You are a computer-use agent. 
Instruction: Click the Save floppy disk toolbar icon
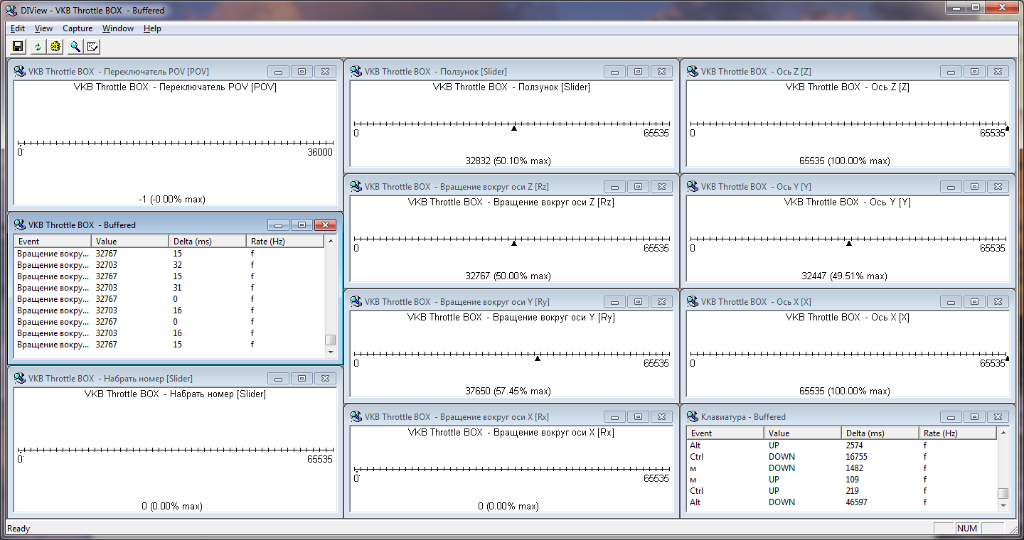18,46
